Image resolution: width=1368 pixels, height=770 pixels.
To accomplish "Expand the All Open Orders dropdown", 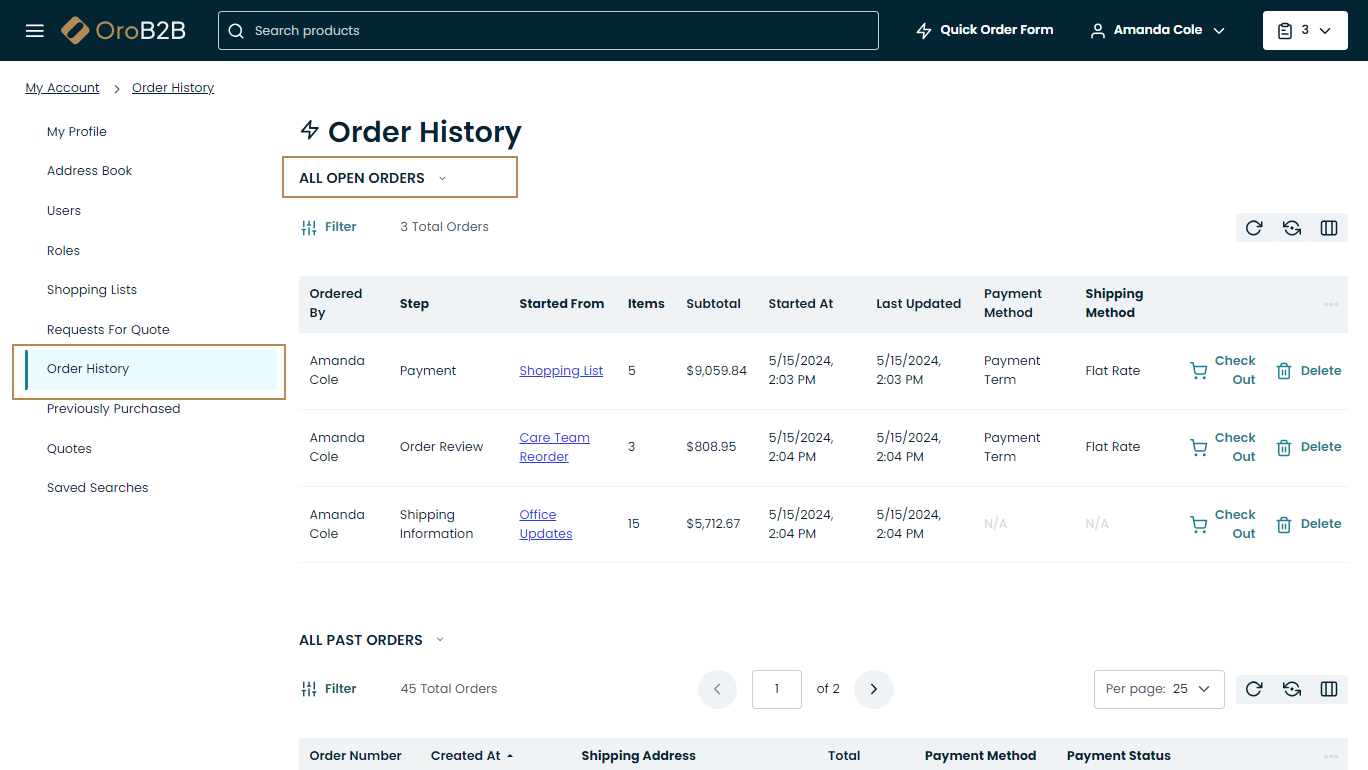I will [373, 178].
